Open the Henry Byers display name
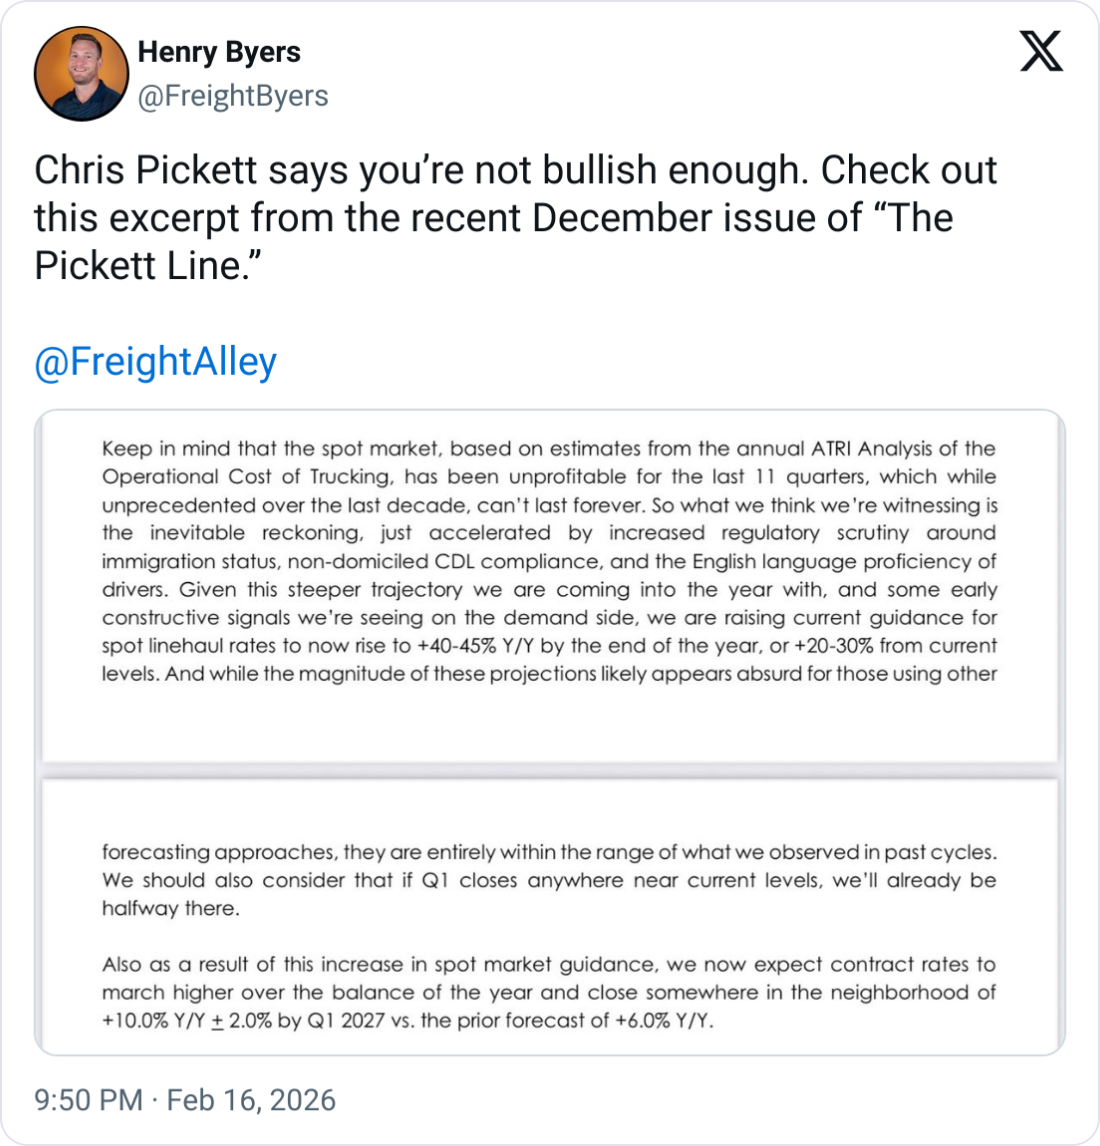 (219, 52)
